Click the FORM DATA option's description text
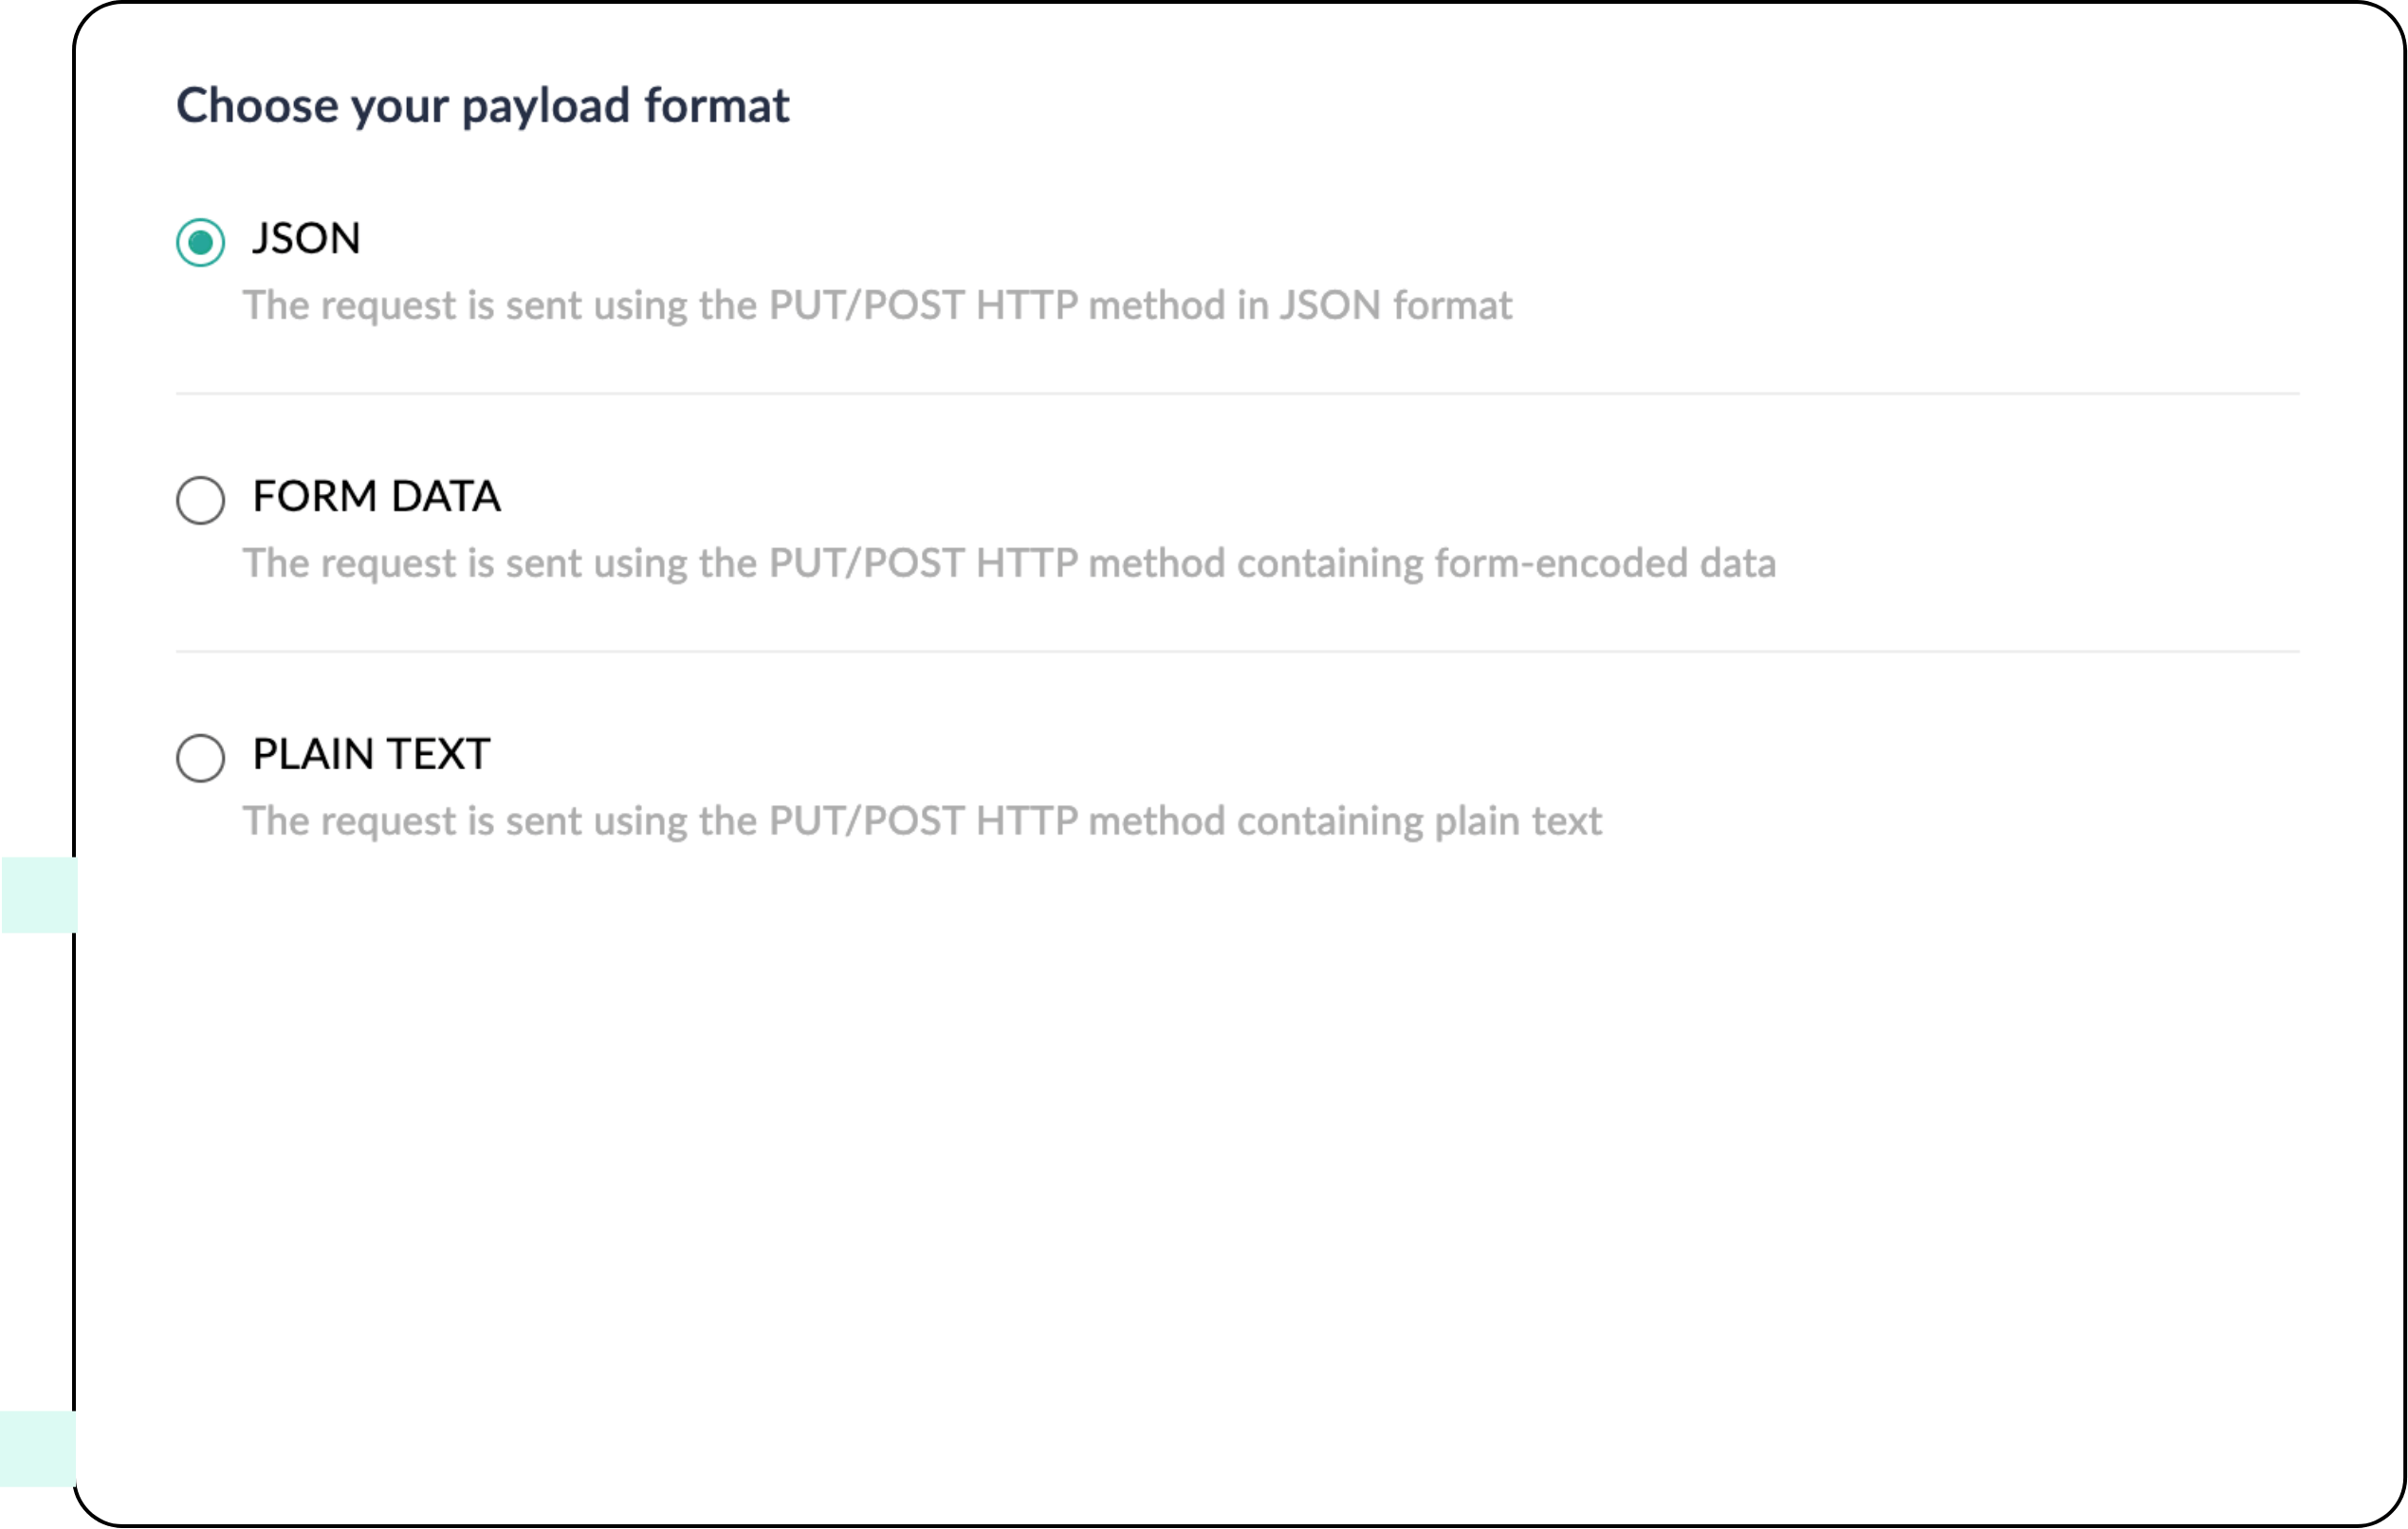This screenshot has width=2408, height=1529. (1008, 564)
